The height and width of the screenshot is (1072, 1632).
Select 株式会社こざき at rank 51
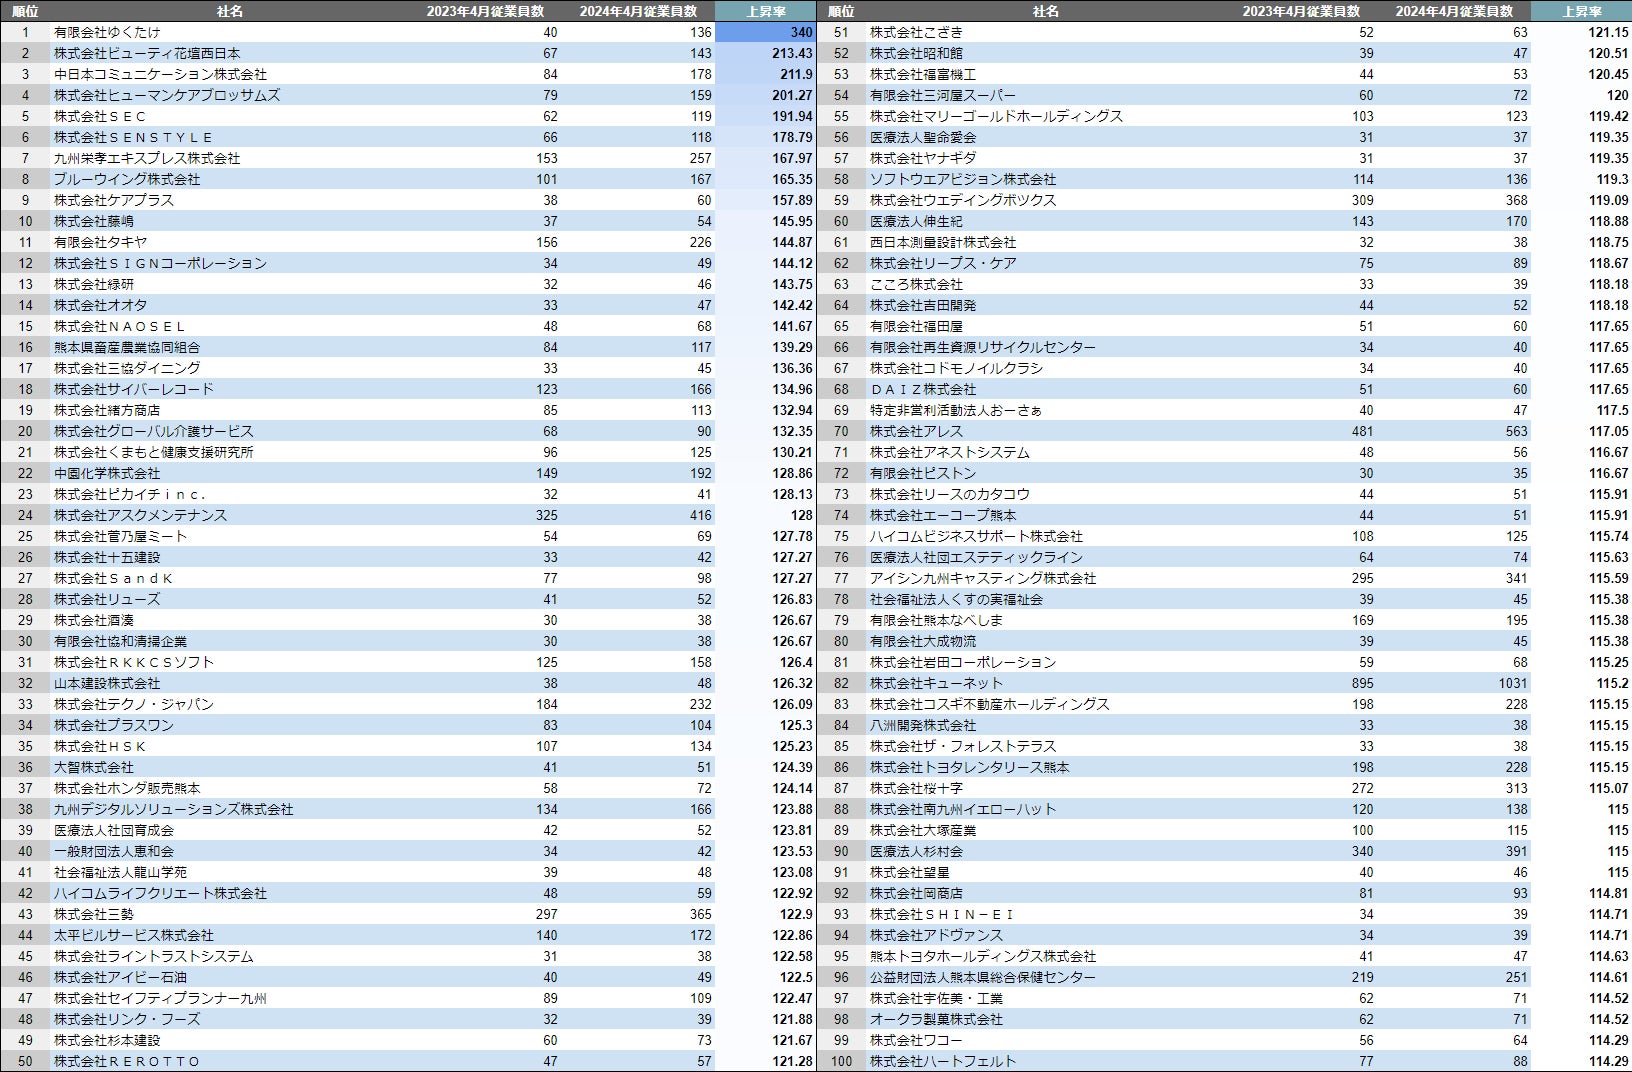click(916, 32)
